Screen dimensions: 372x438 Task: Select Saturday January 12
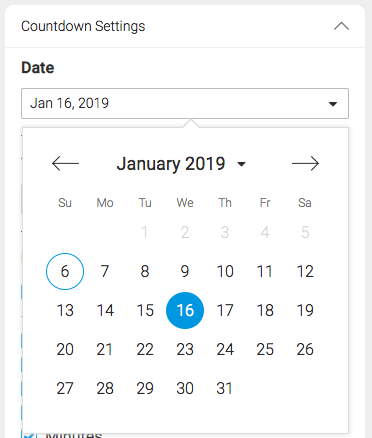pos(305,271)
